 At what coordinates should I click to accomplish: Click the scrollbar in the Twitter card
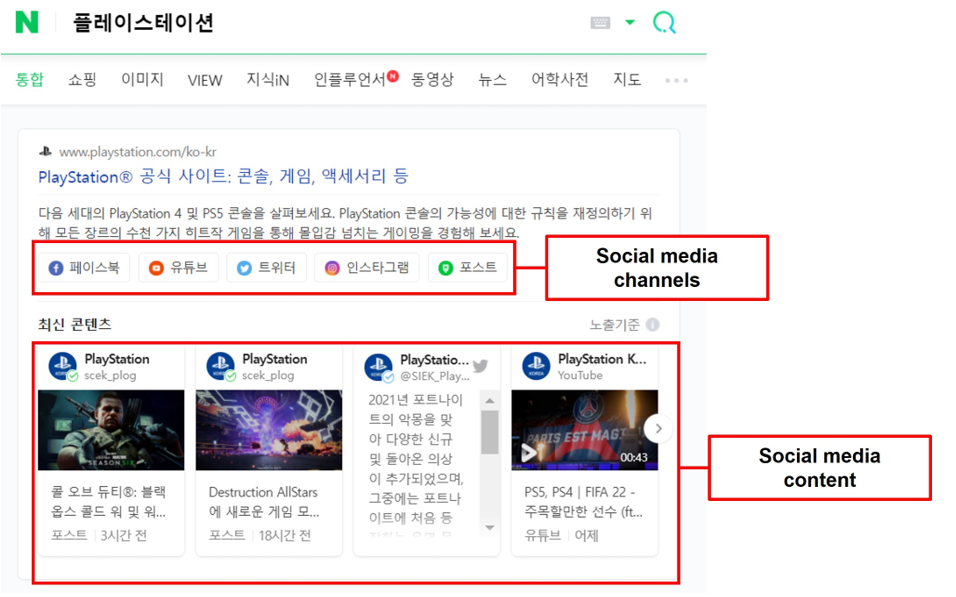pyautogui.click(x=490, y=431)
